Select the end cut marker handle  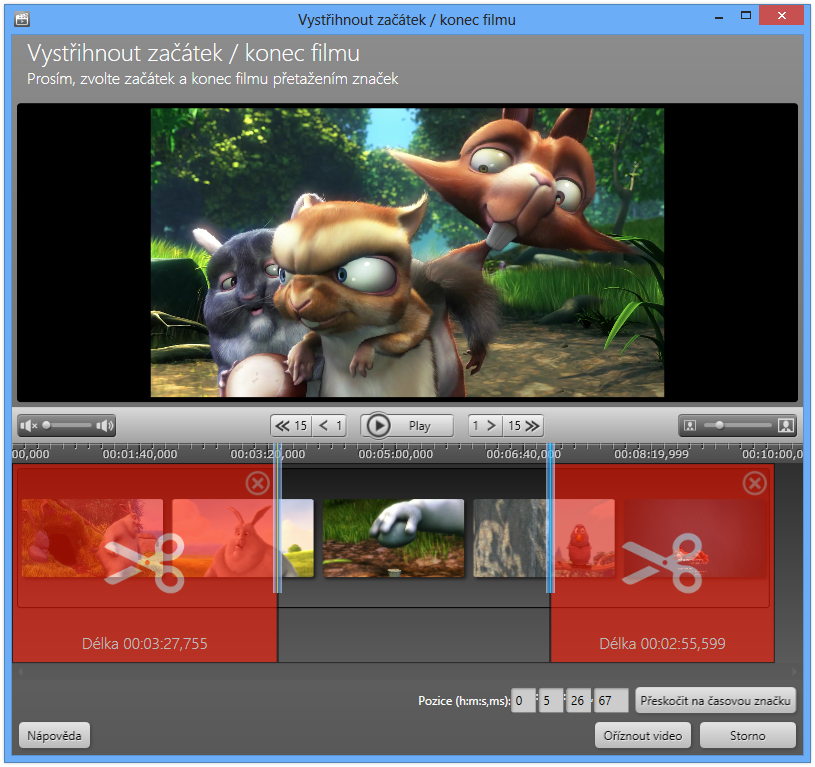click(550, 519)
